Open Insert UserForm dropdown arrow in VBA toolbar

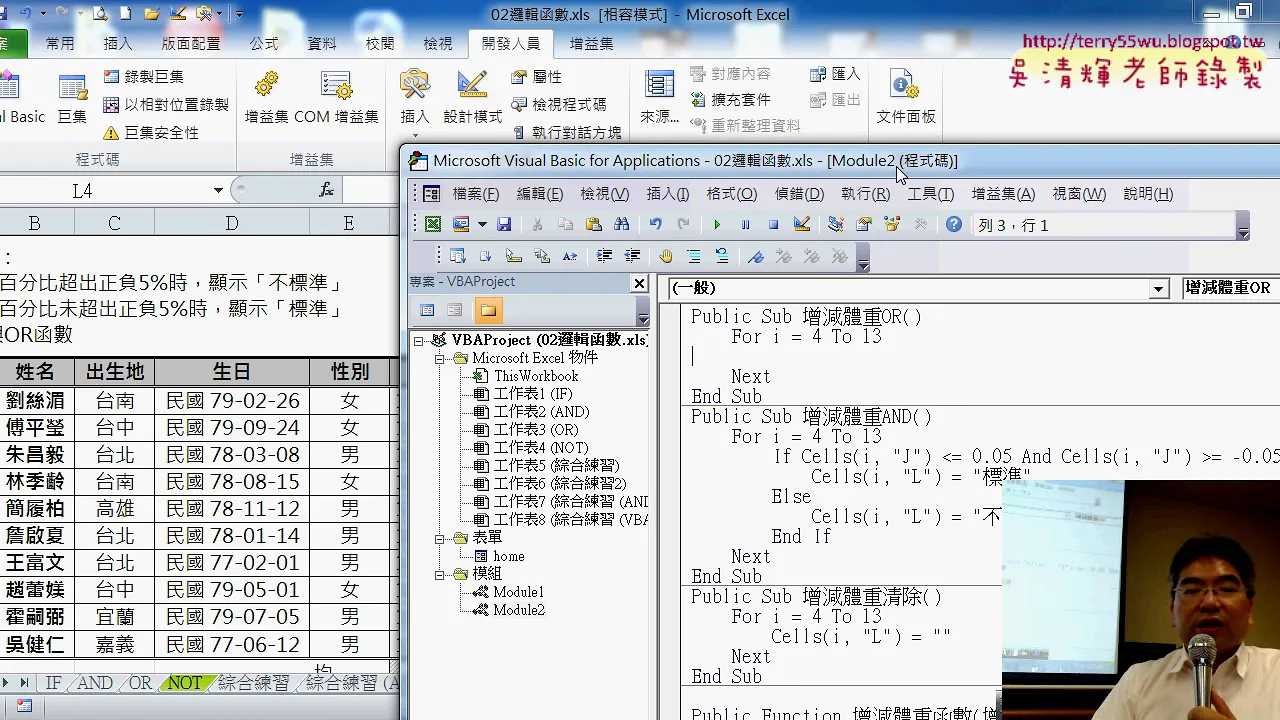click(482, 225)
